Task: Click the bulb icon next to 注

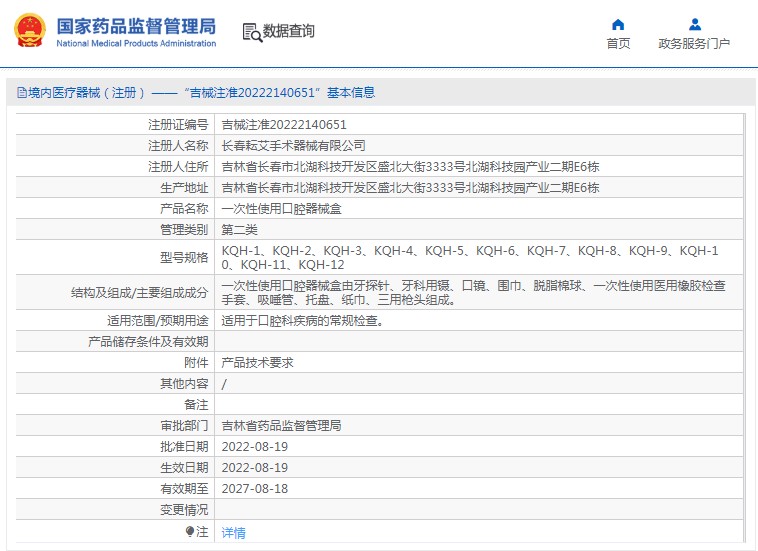Action: (x=190, y=532)
